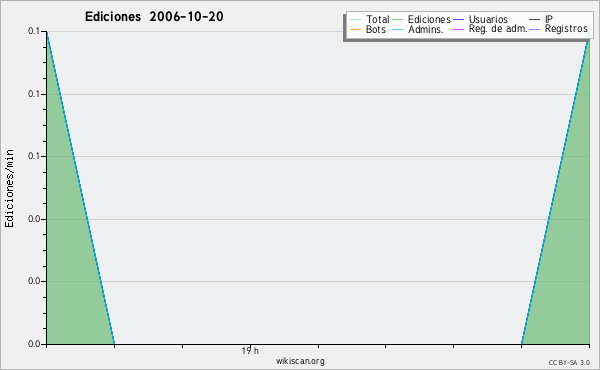Click the wikiscan.org caption
The height and width of the screenshot is (370, 600).
point(300,361)
